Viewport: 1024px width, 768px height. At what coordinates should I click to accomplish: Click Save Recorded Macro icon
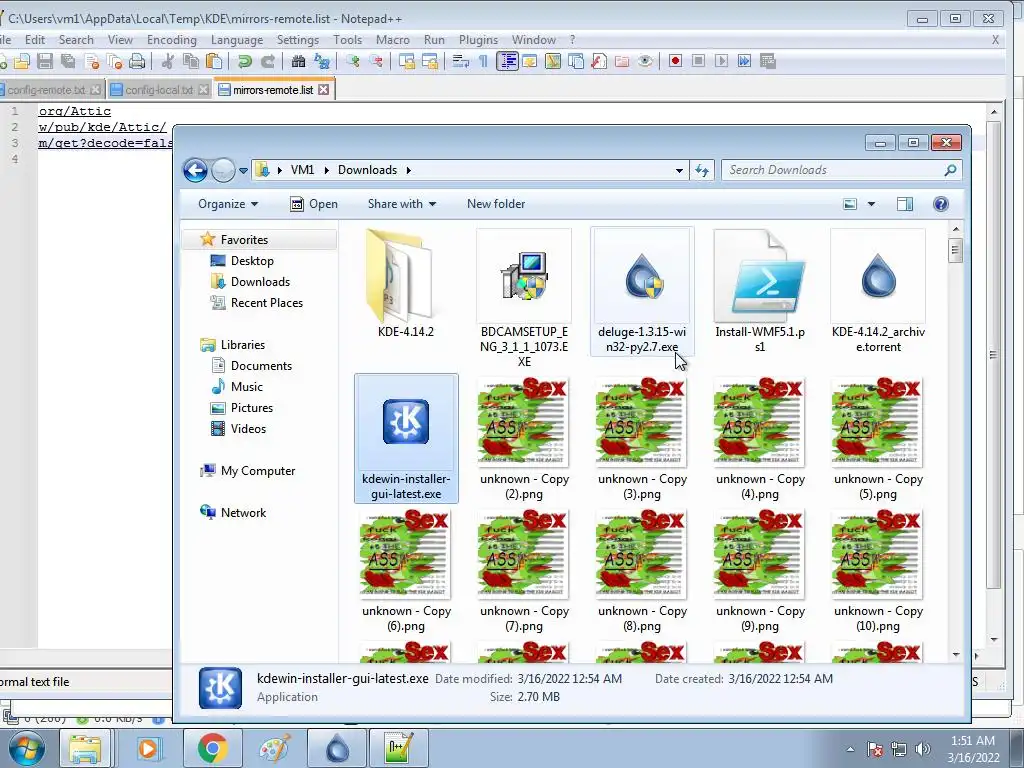(768, 61)
